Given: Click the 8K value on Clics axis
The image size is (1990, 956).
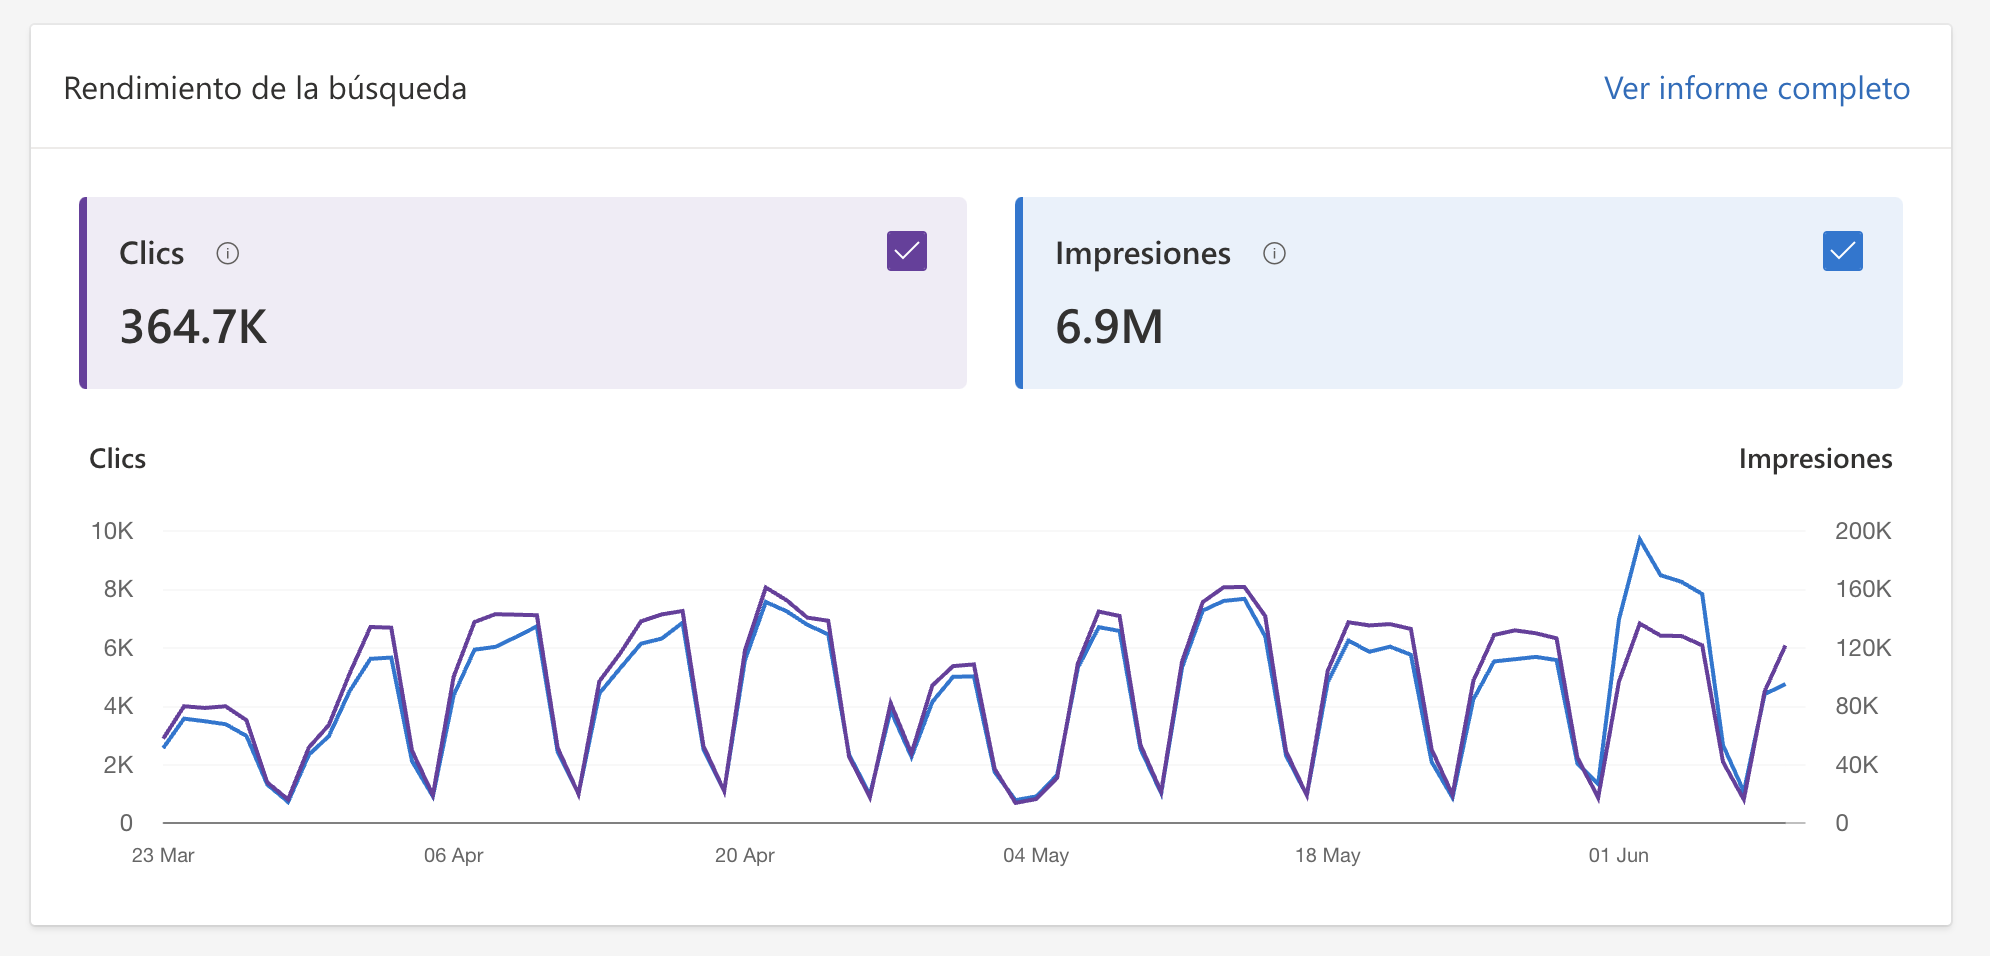Looking at the screenshot, I should [118, 589].
